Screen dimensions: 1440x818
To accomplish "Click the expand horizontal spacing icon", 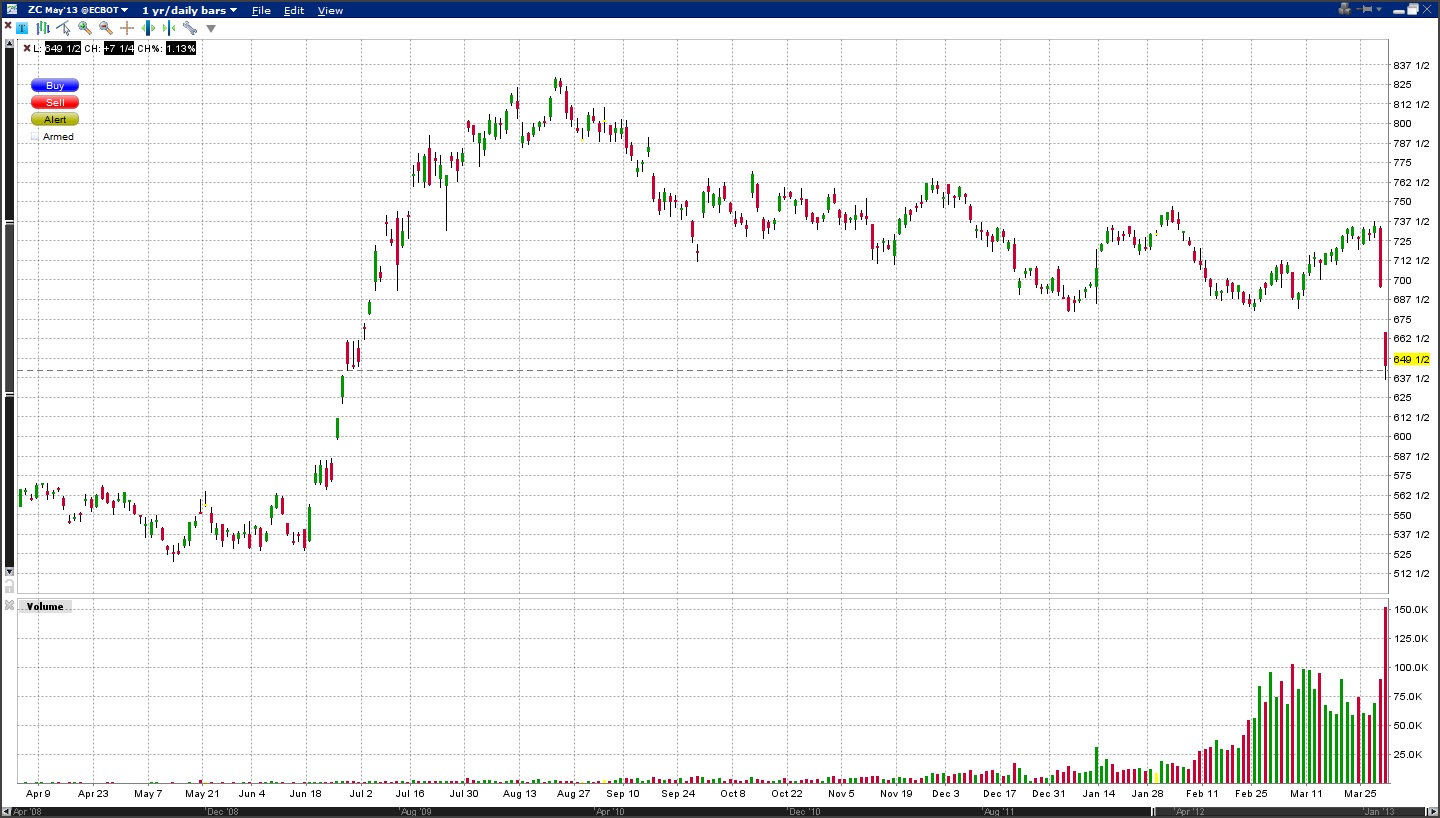I will pyautogui.click(x=148, y=28).
